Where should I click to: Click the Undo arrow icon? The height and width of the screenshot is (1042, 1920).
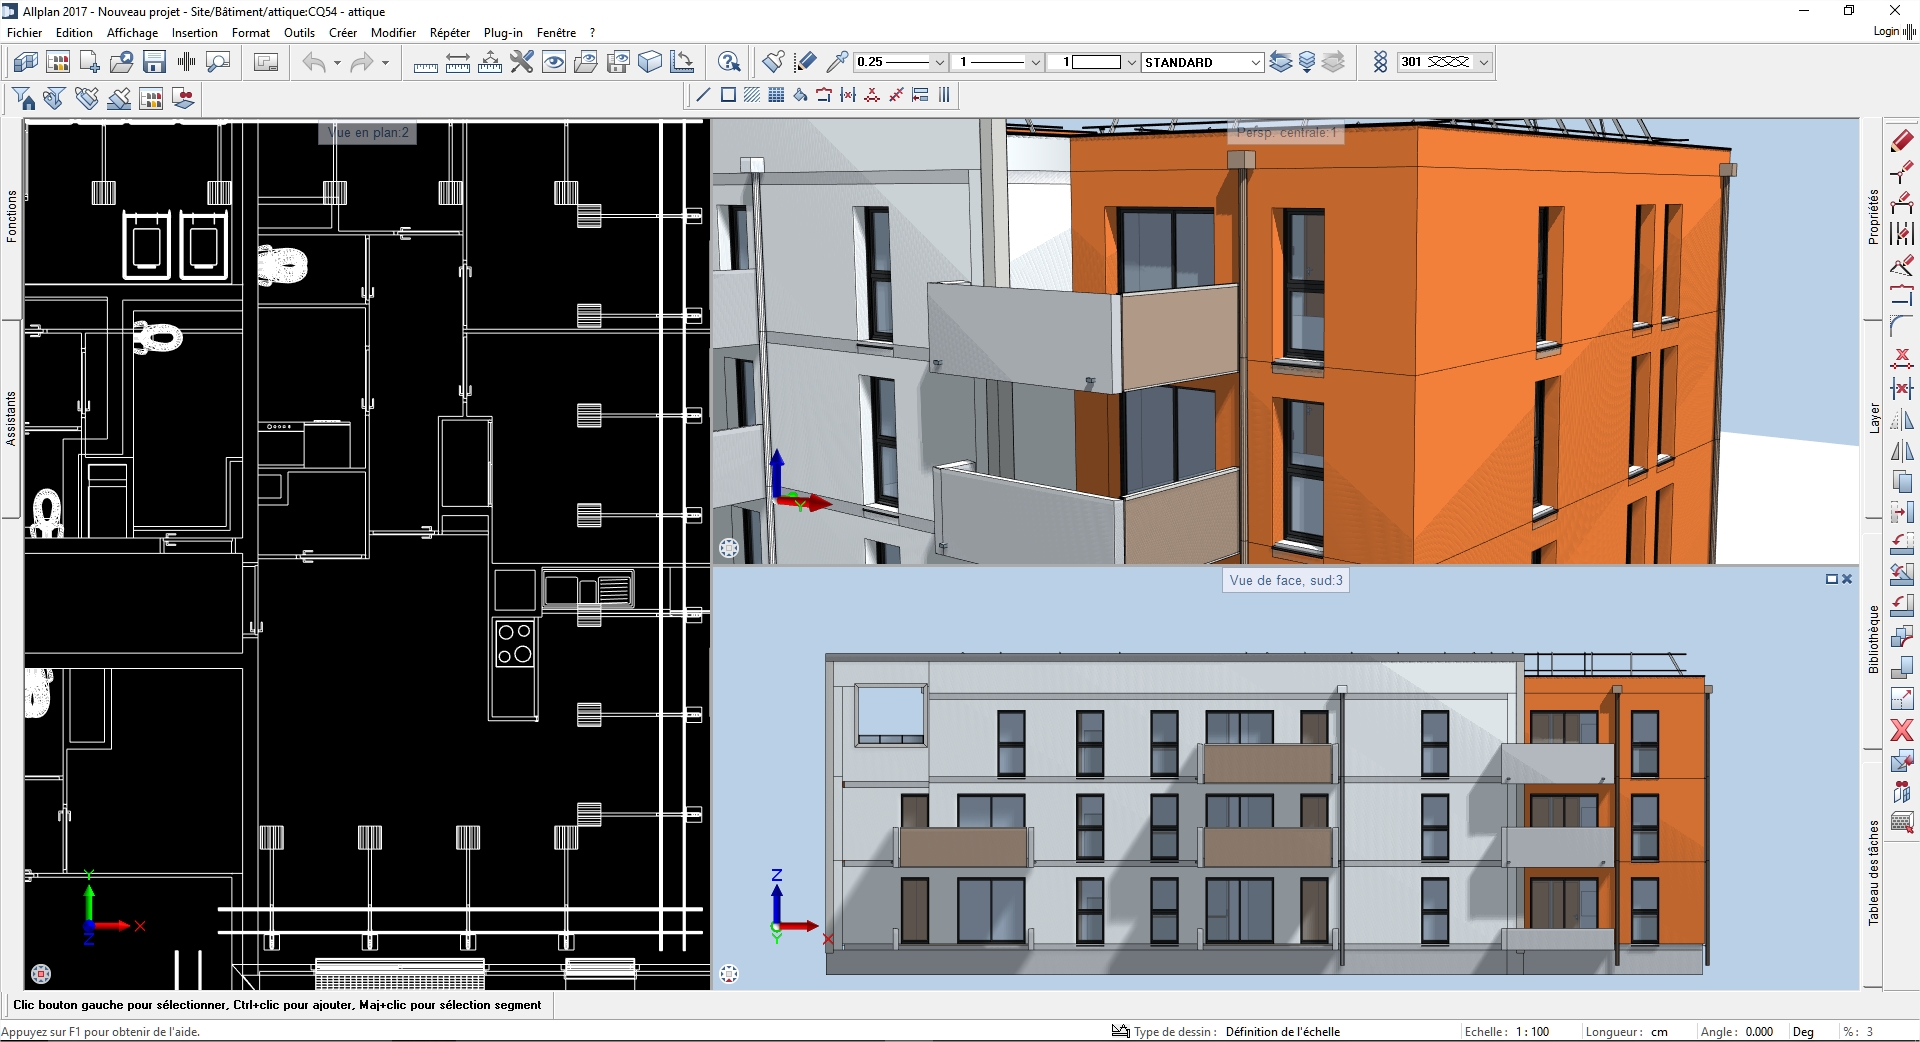(314, 62)
